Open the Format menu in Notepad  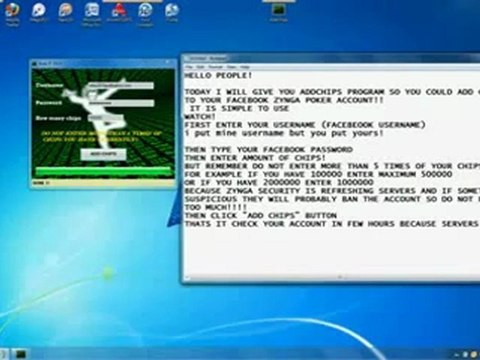[x=215, y=67]
